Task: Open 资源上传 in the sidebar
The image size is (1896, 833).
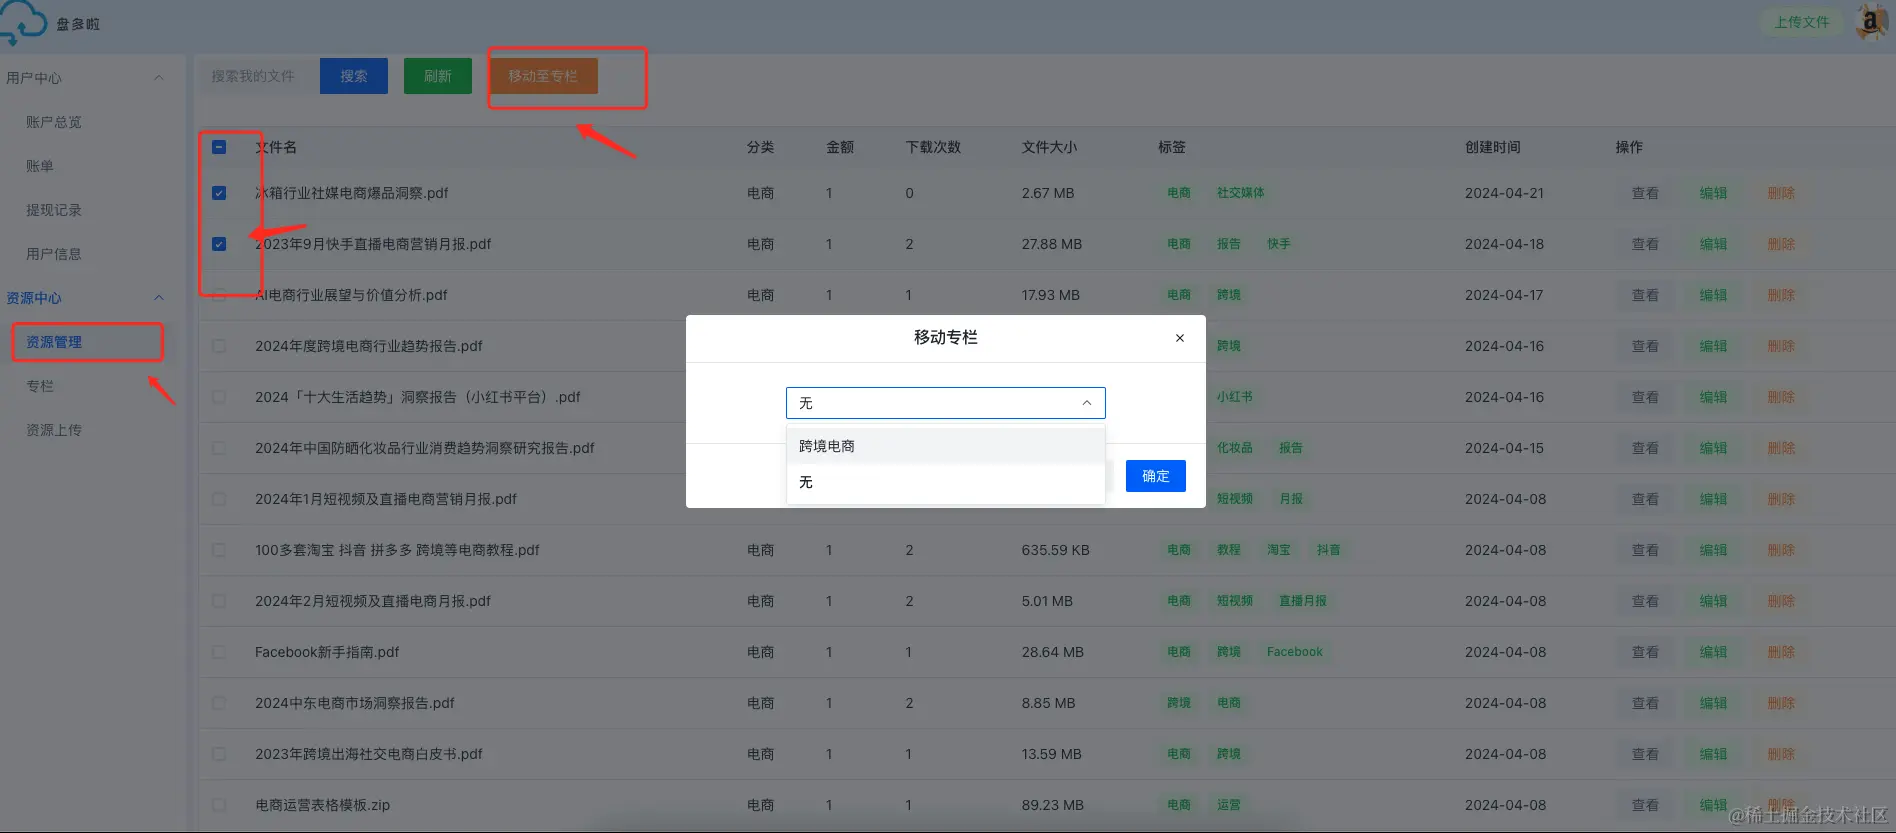Action: coord(54,430)
